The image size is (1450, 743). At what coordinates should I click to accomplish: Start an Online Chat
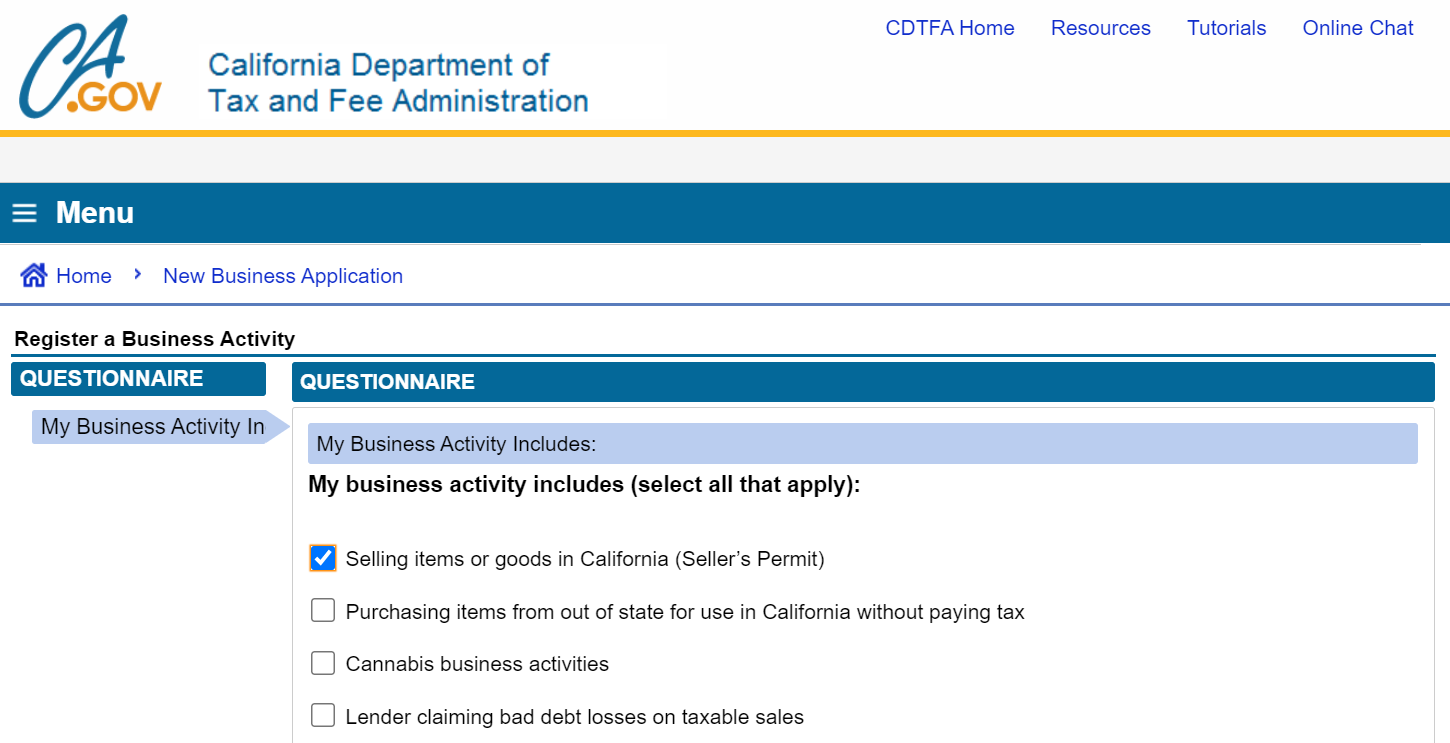[1358, 28]
